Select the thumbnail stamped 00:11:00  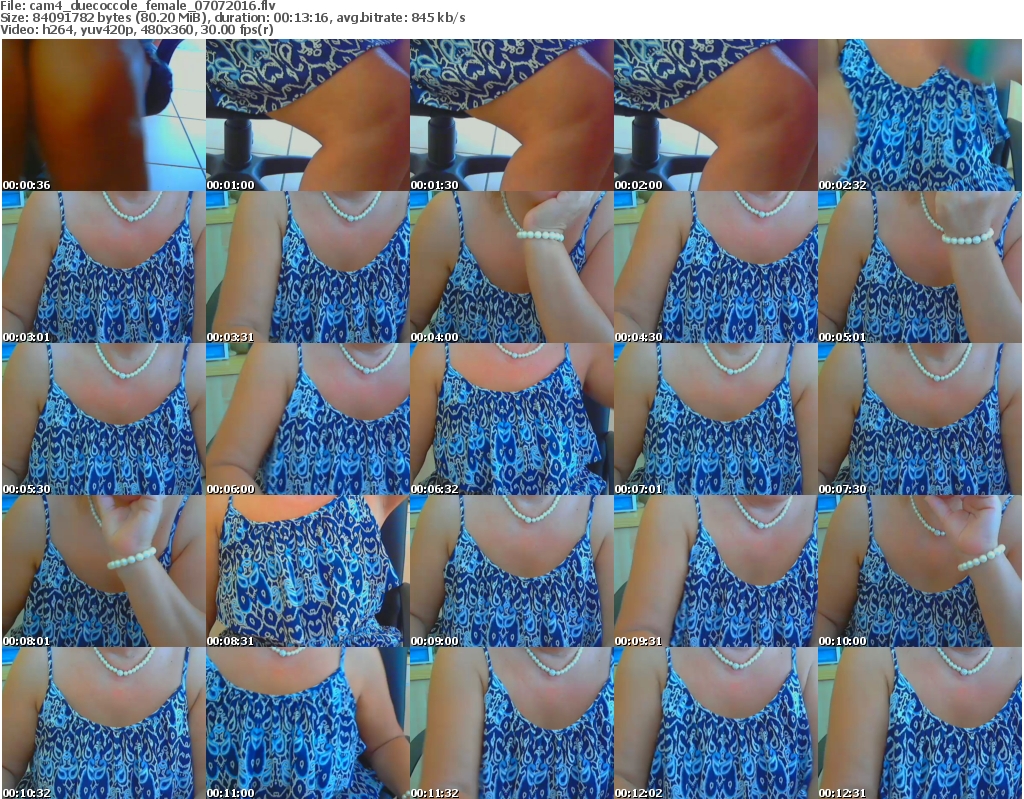click(308, 723)
